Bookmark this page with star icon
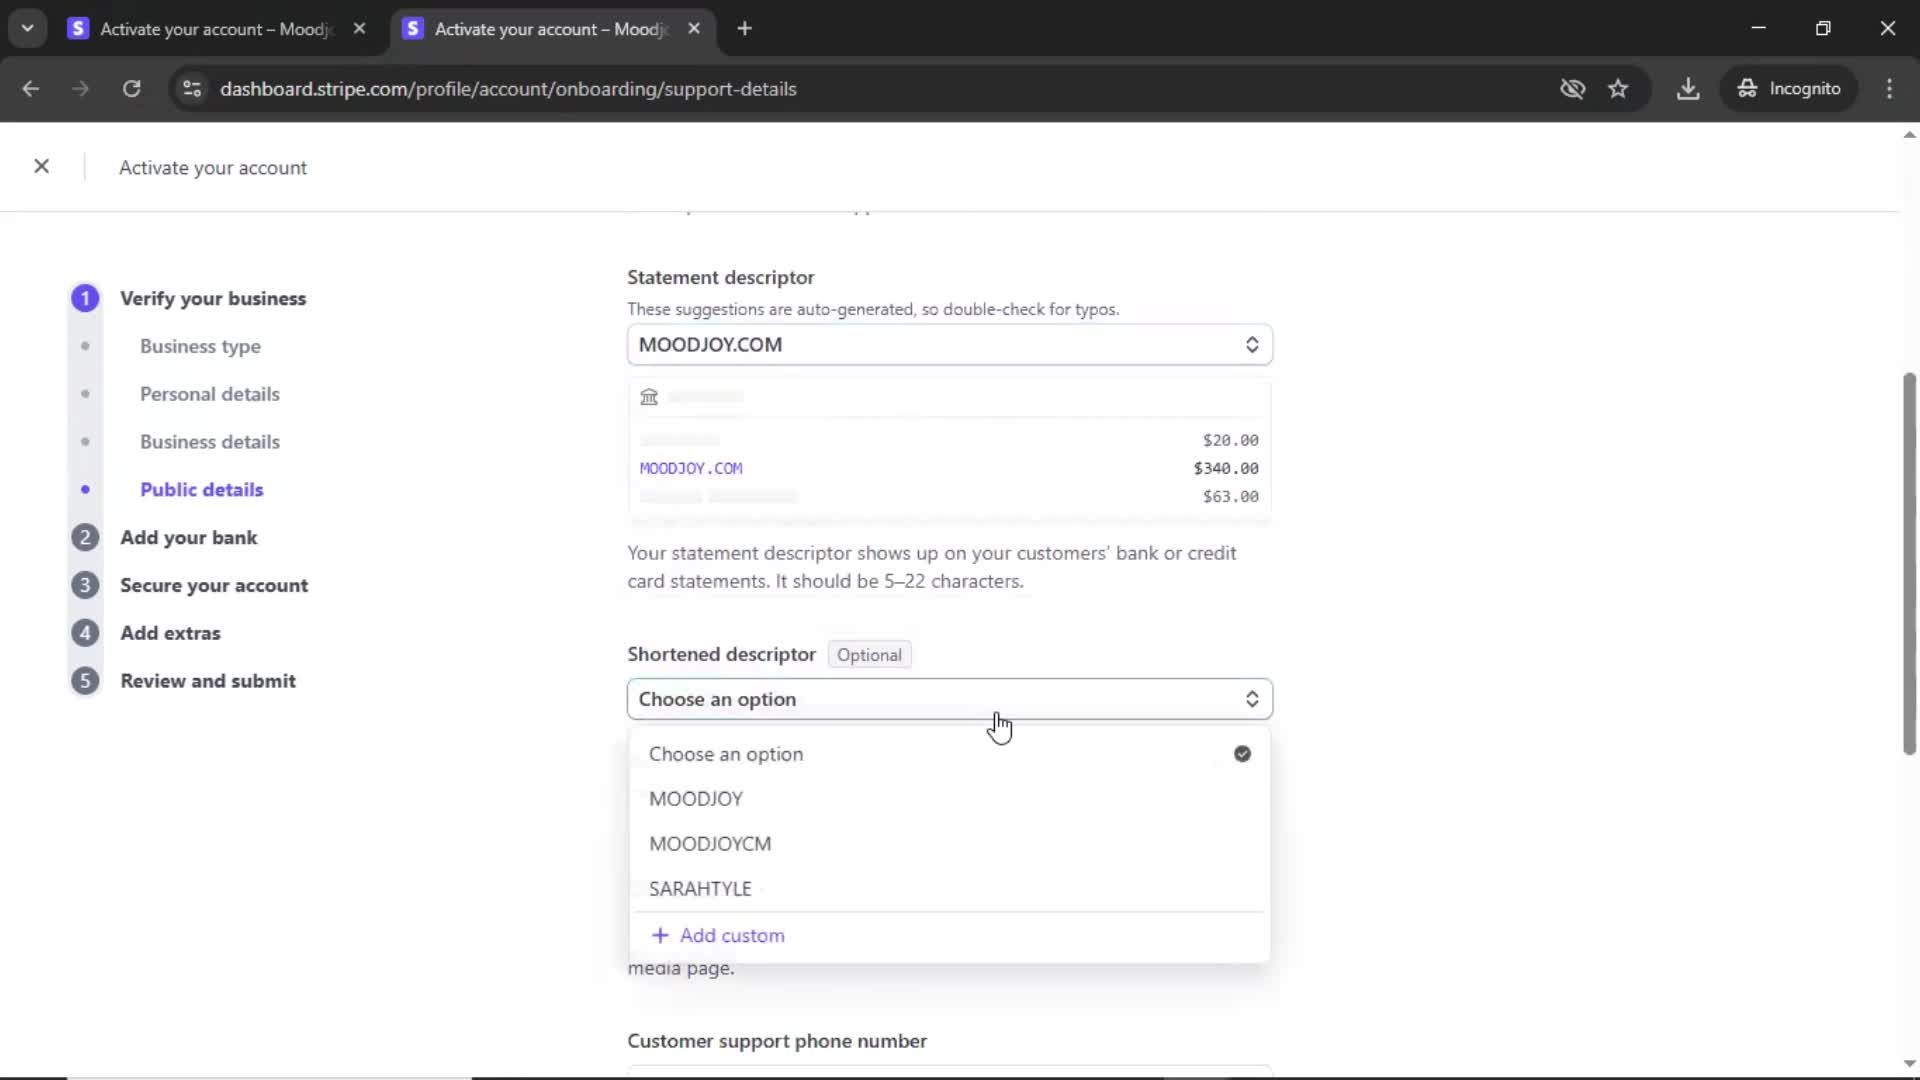1920x1080 pixels. 1618,89
